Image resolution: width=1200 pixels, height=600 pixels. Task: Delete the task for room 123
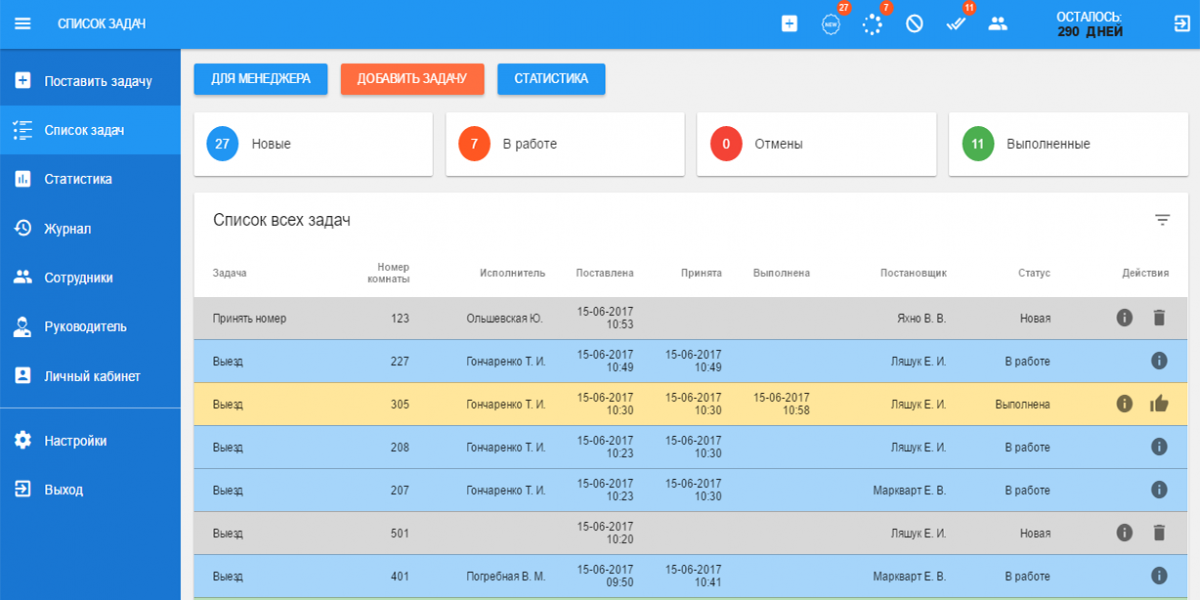pyautogui.click(x=1159, y=318)
